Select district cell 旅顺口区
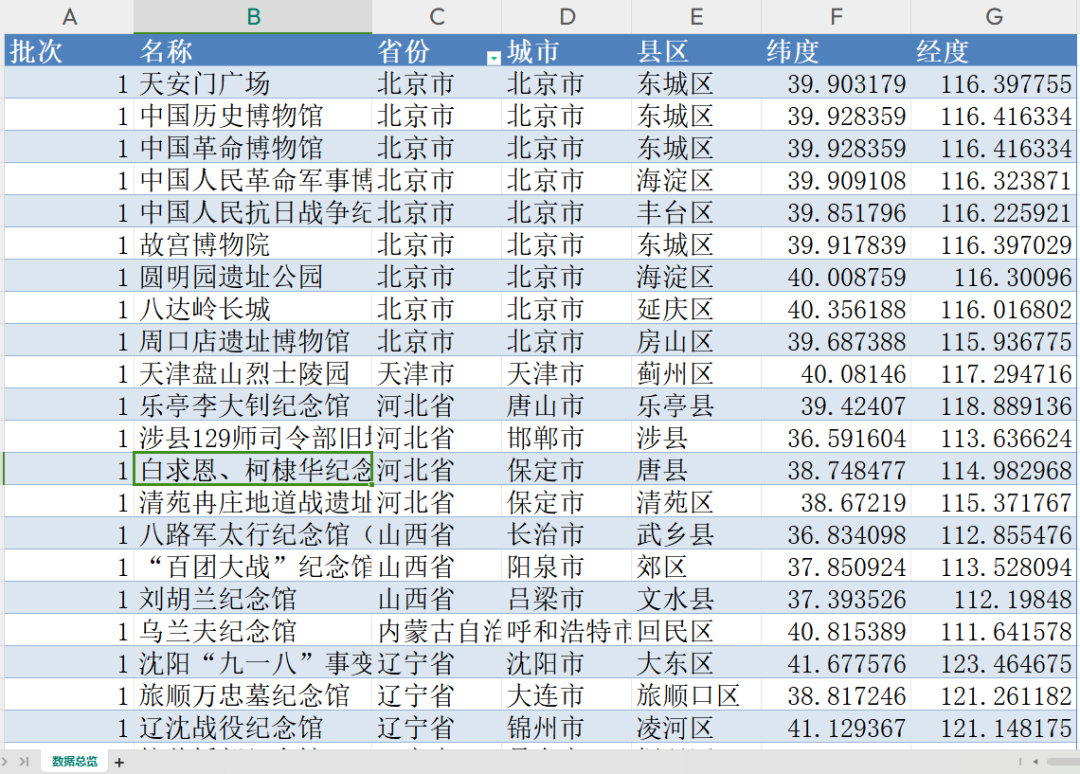 (696, 695)
